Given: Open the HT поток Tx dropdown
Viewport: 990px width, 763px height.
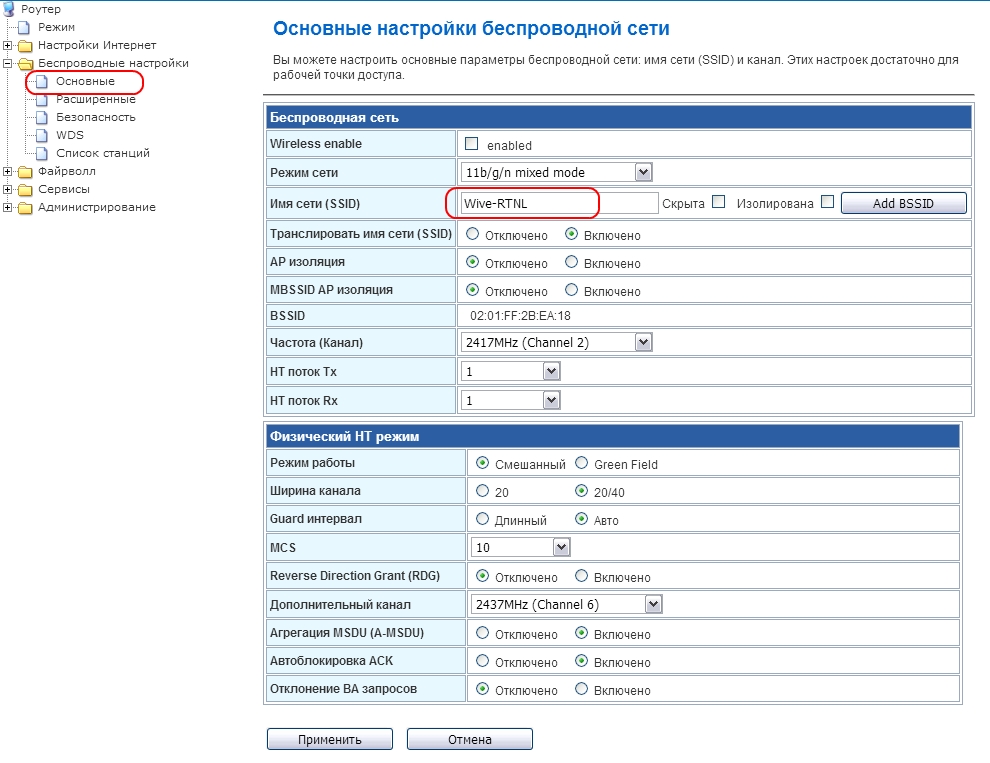Looking at the screenshot, I should point(510,371).
